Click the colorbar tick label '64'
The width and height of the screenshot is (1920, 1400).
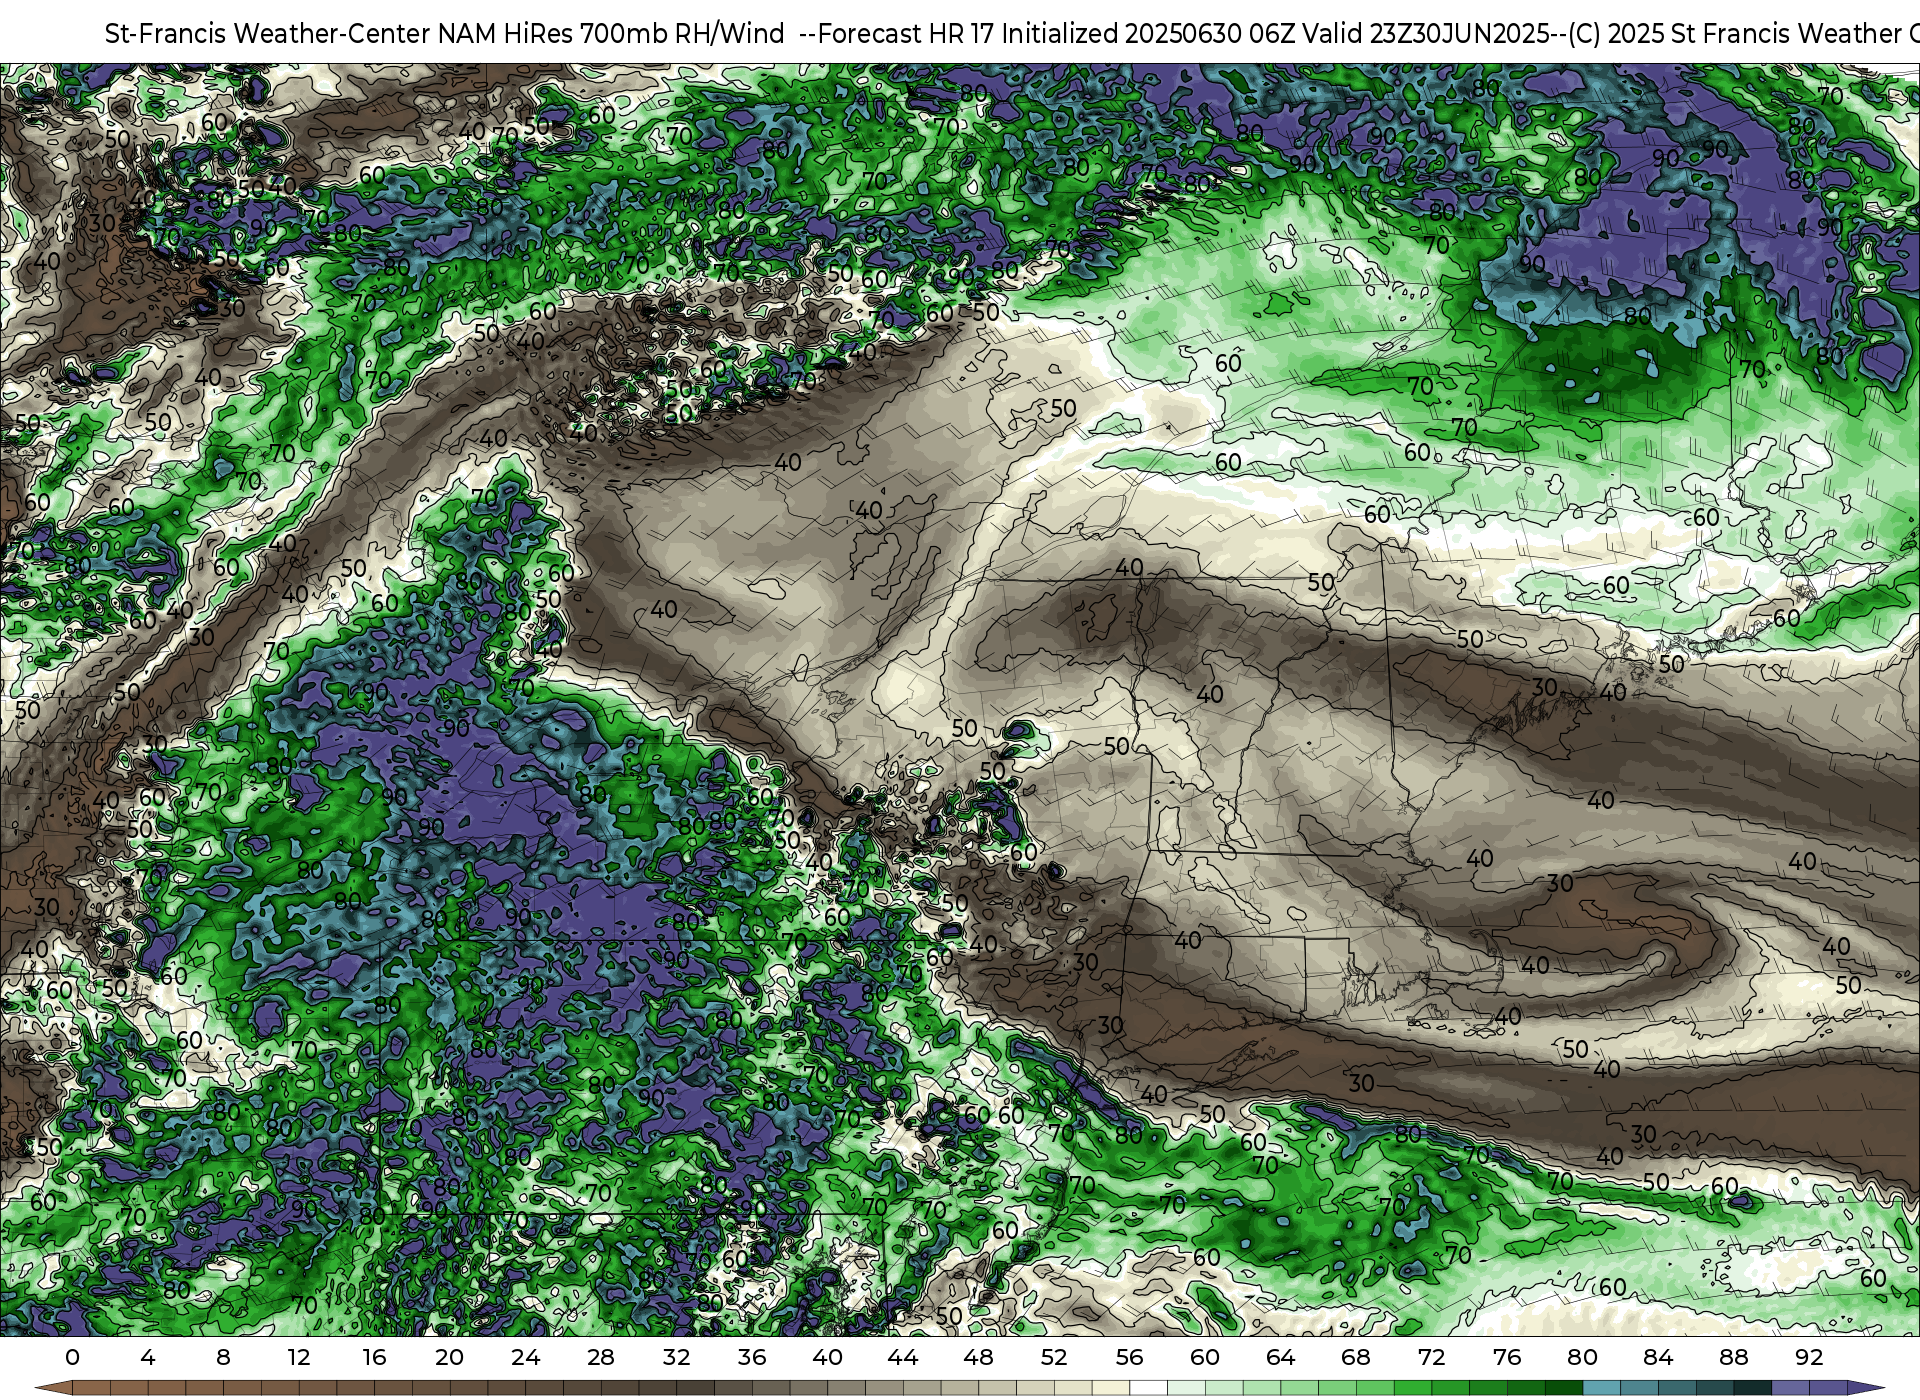(1280, 1357)
